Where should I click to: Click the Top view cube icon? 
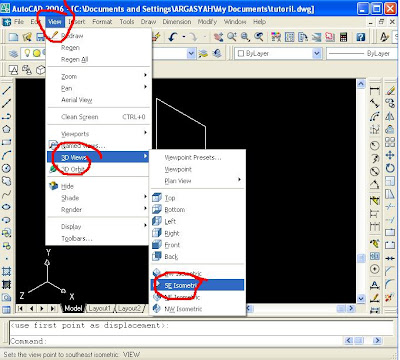(x=157, y=198)
